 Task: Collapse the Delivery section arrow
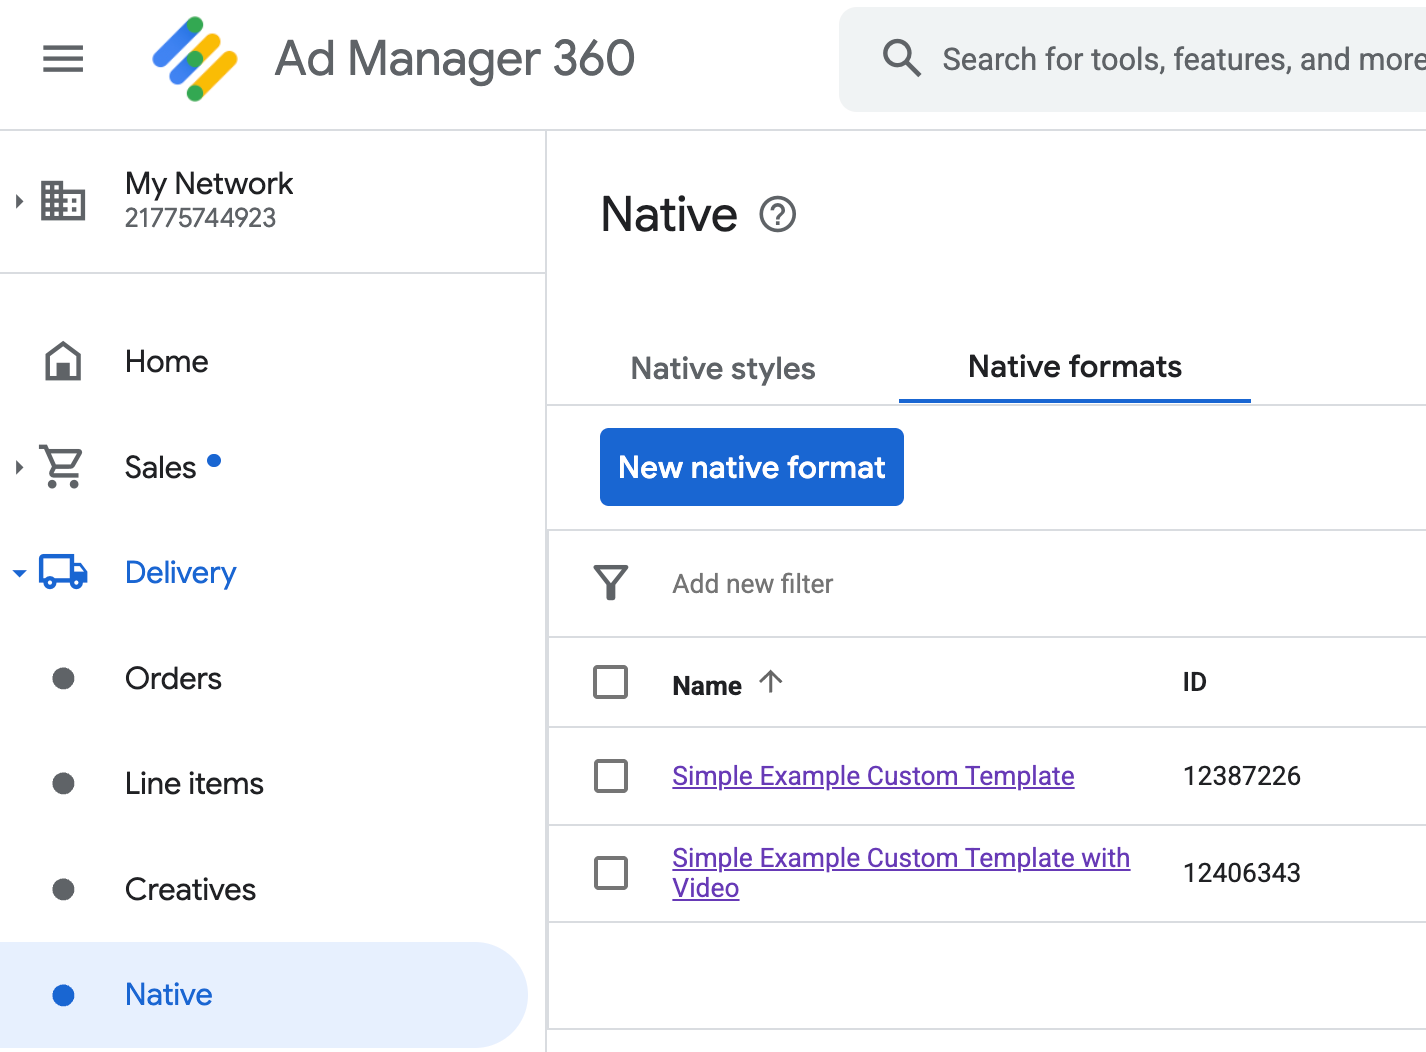coord(19,573)
